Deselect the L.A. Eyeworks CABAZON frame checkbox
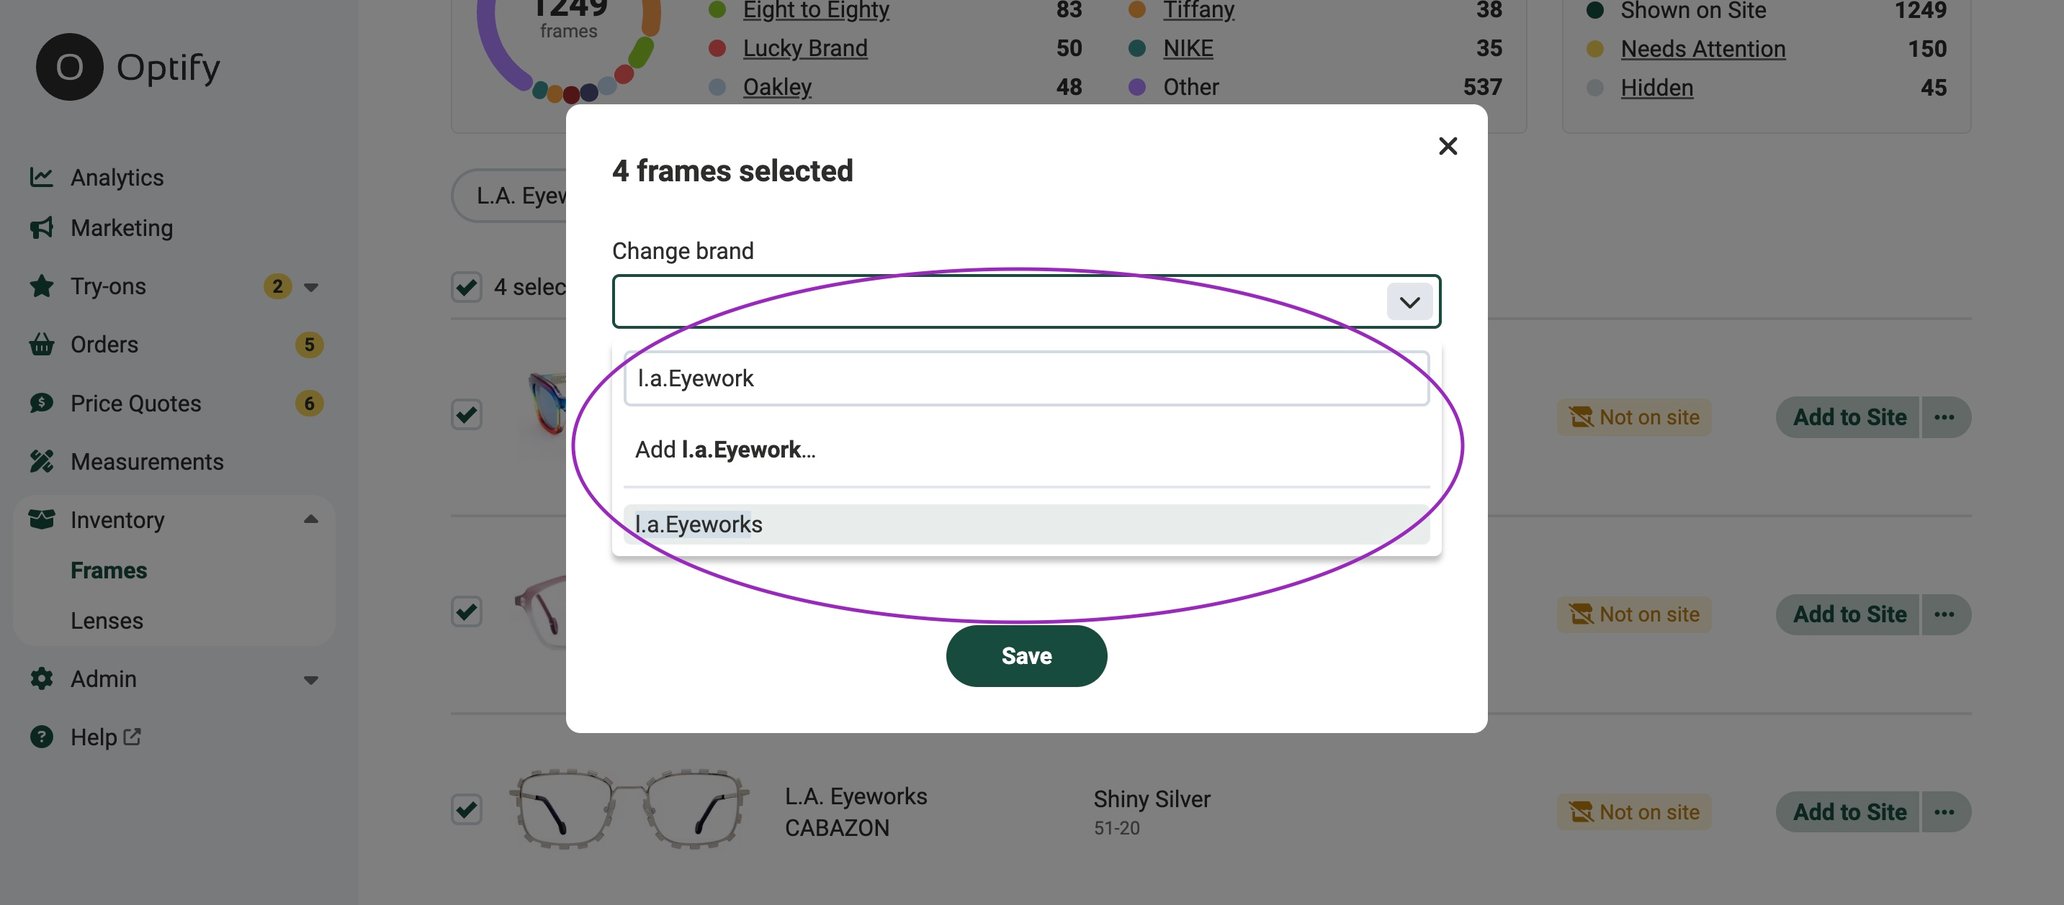Screen dimensions: 2064x905 pos(466,810)
